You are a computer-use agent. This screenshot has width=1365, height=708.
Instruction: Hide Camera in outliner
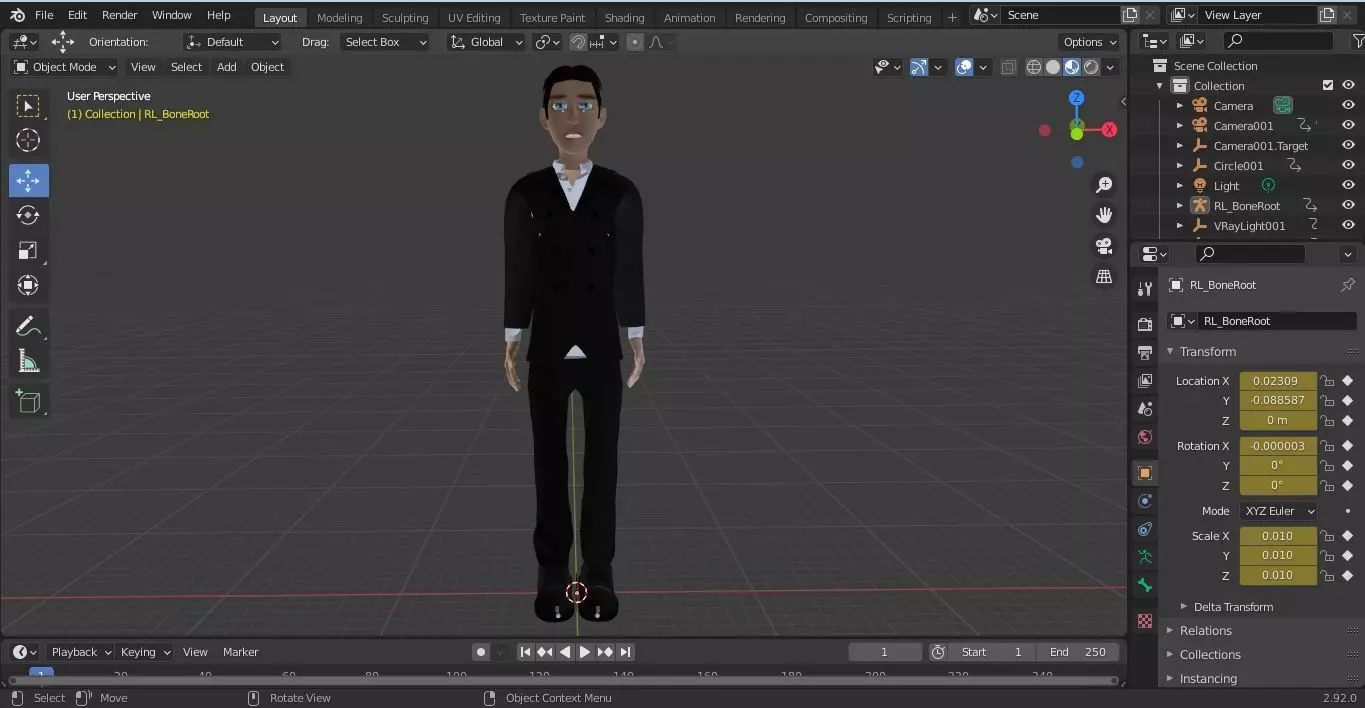pos(1348,105)
